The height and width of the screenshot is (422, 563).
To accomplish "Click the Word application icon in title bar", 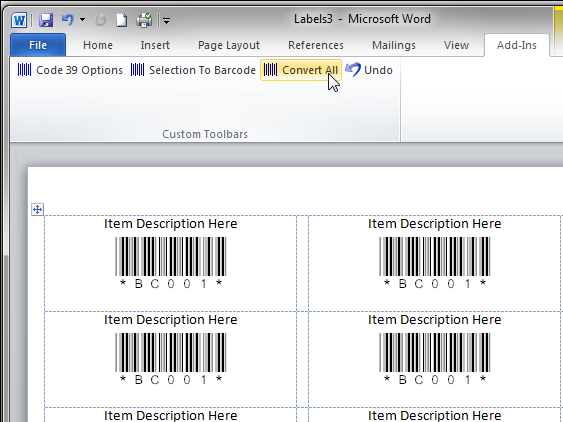I will click(x=19, y=20).
